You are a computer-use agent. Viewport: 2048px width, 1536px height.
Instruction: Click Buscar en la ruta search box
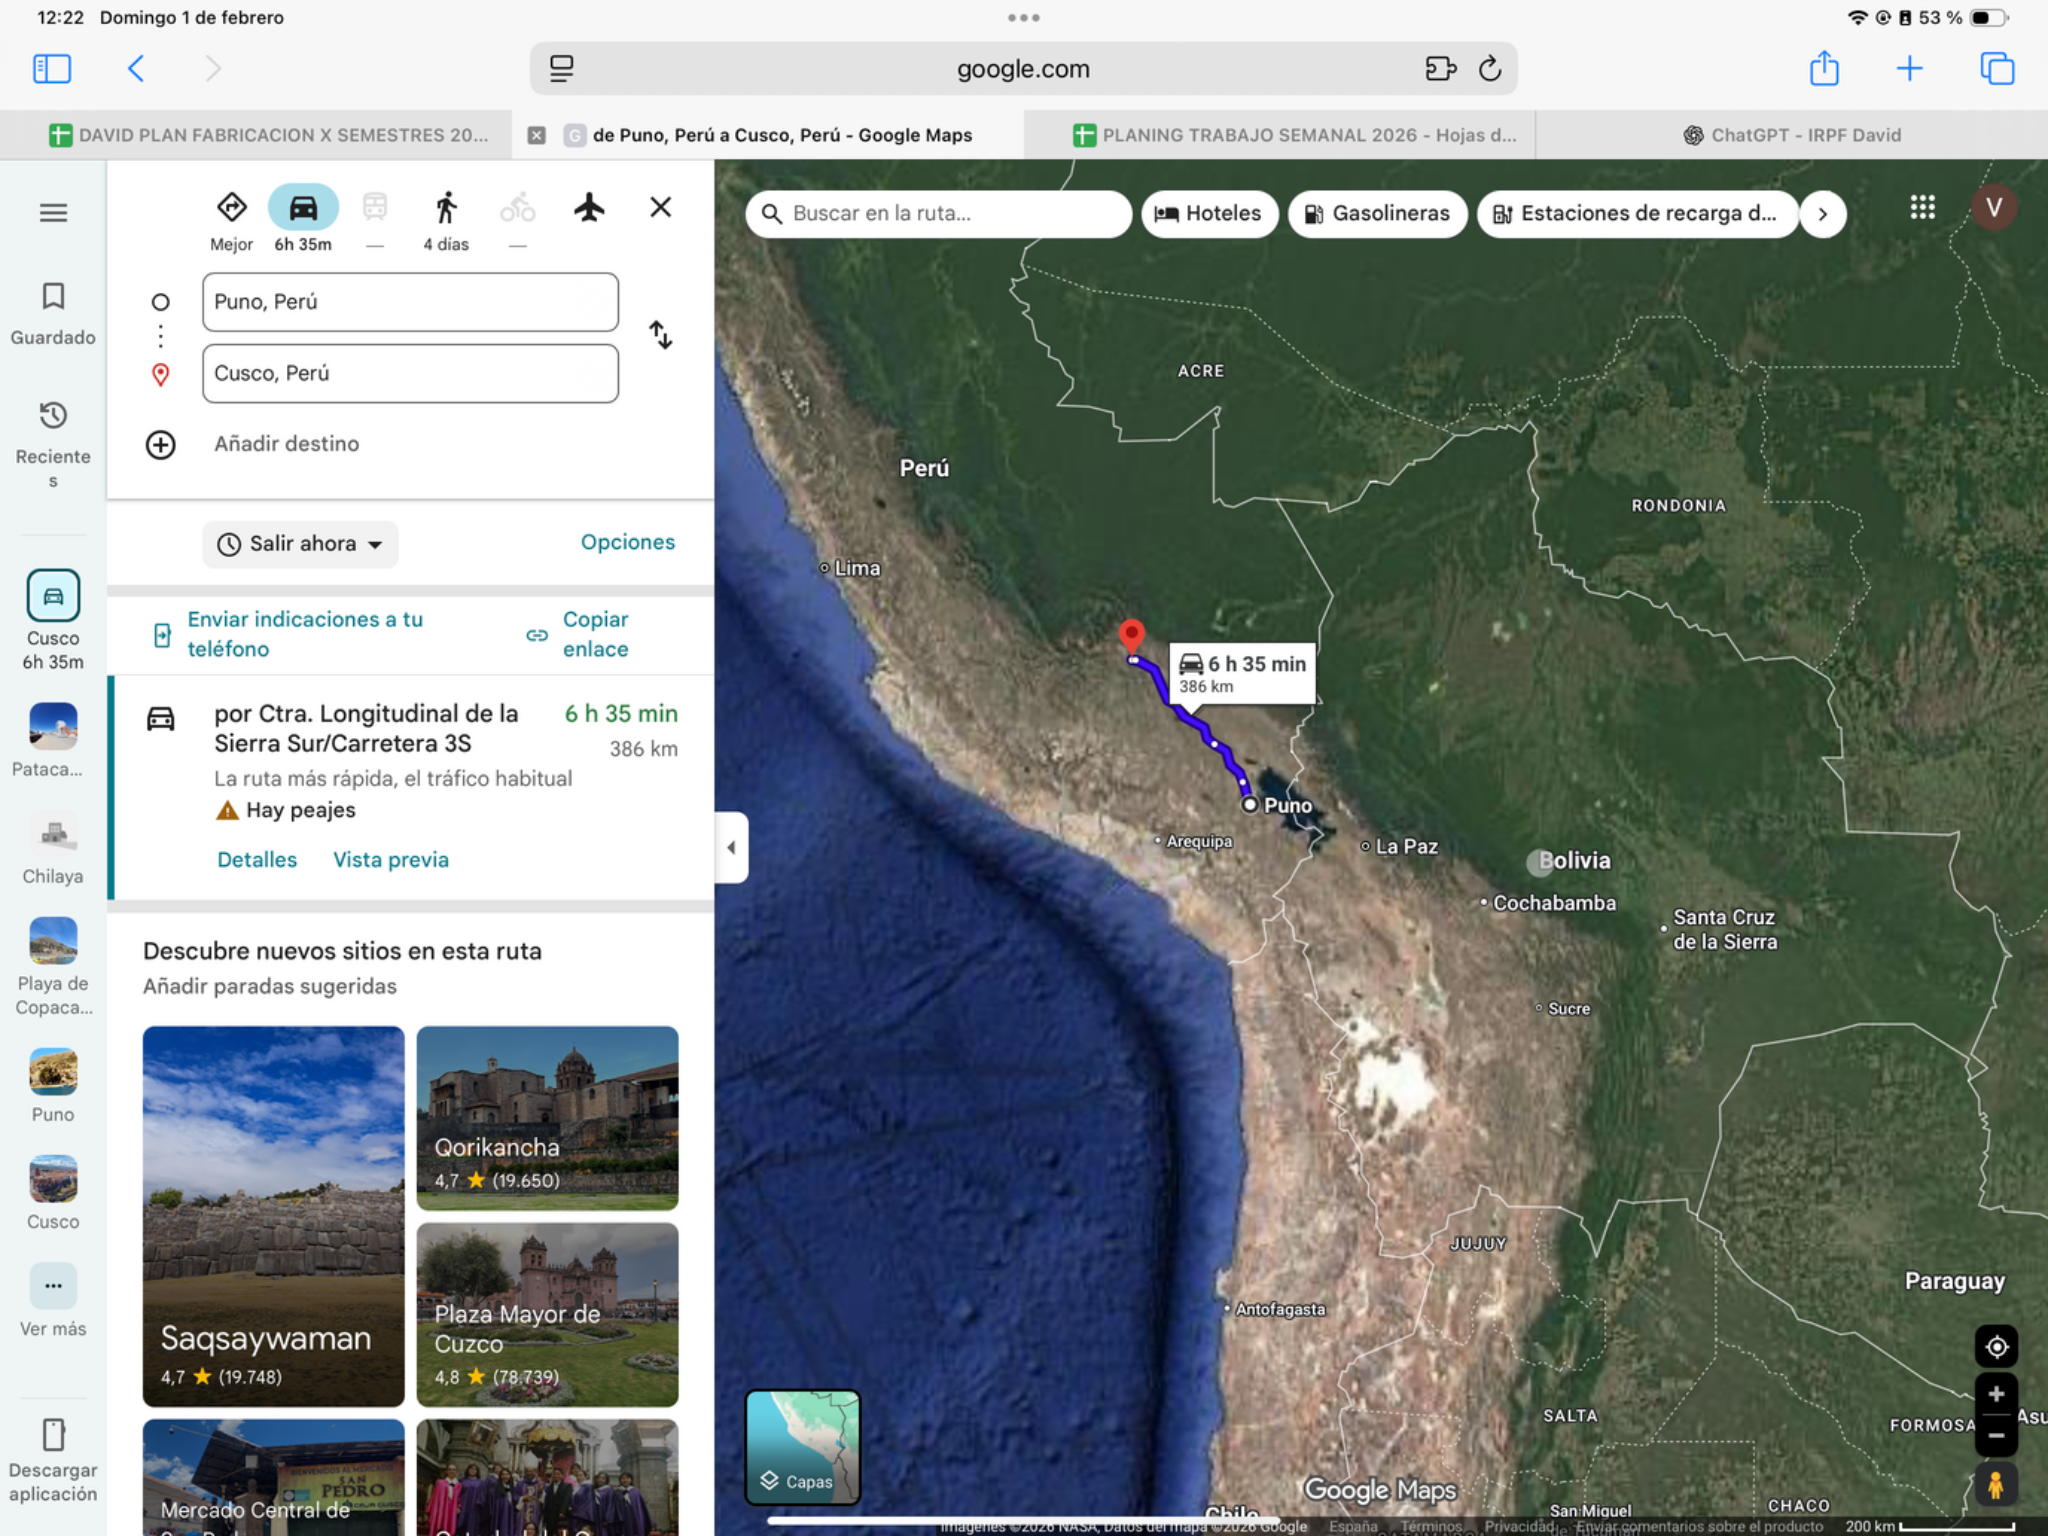[x=938, y=213]
